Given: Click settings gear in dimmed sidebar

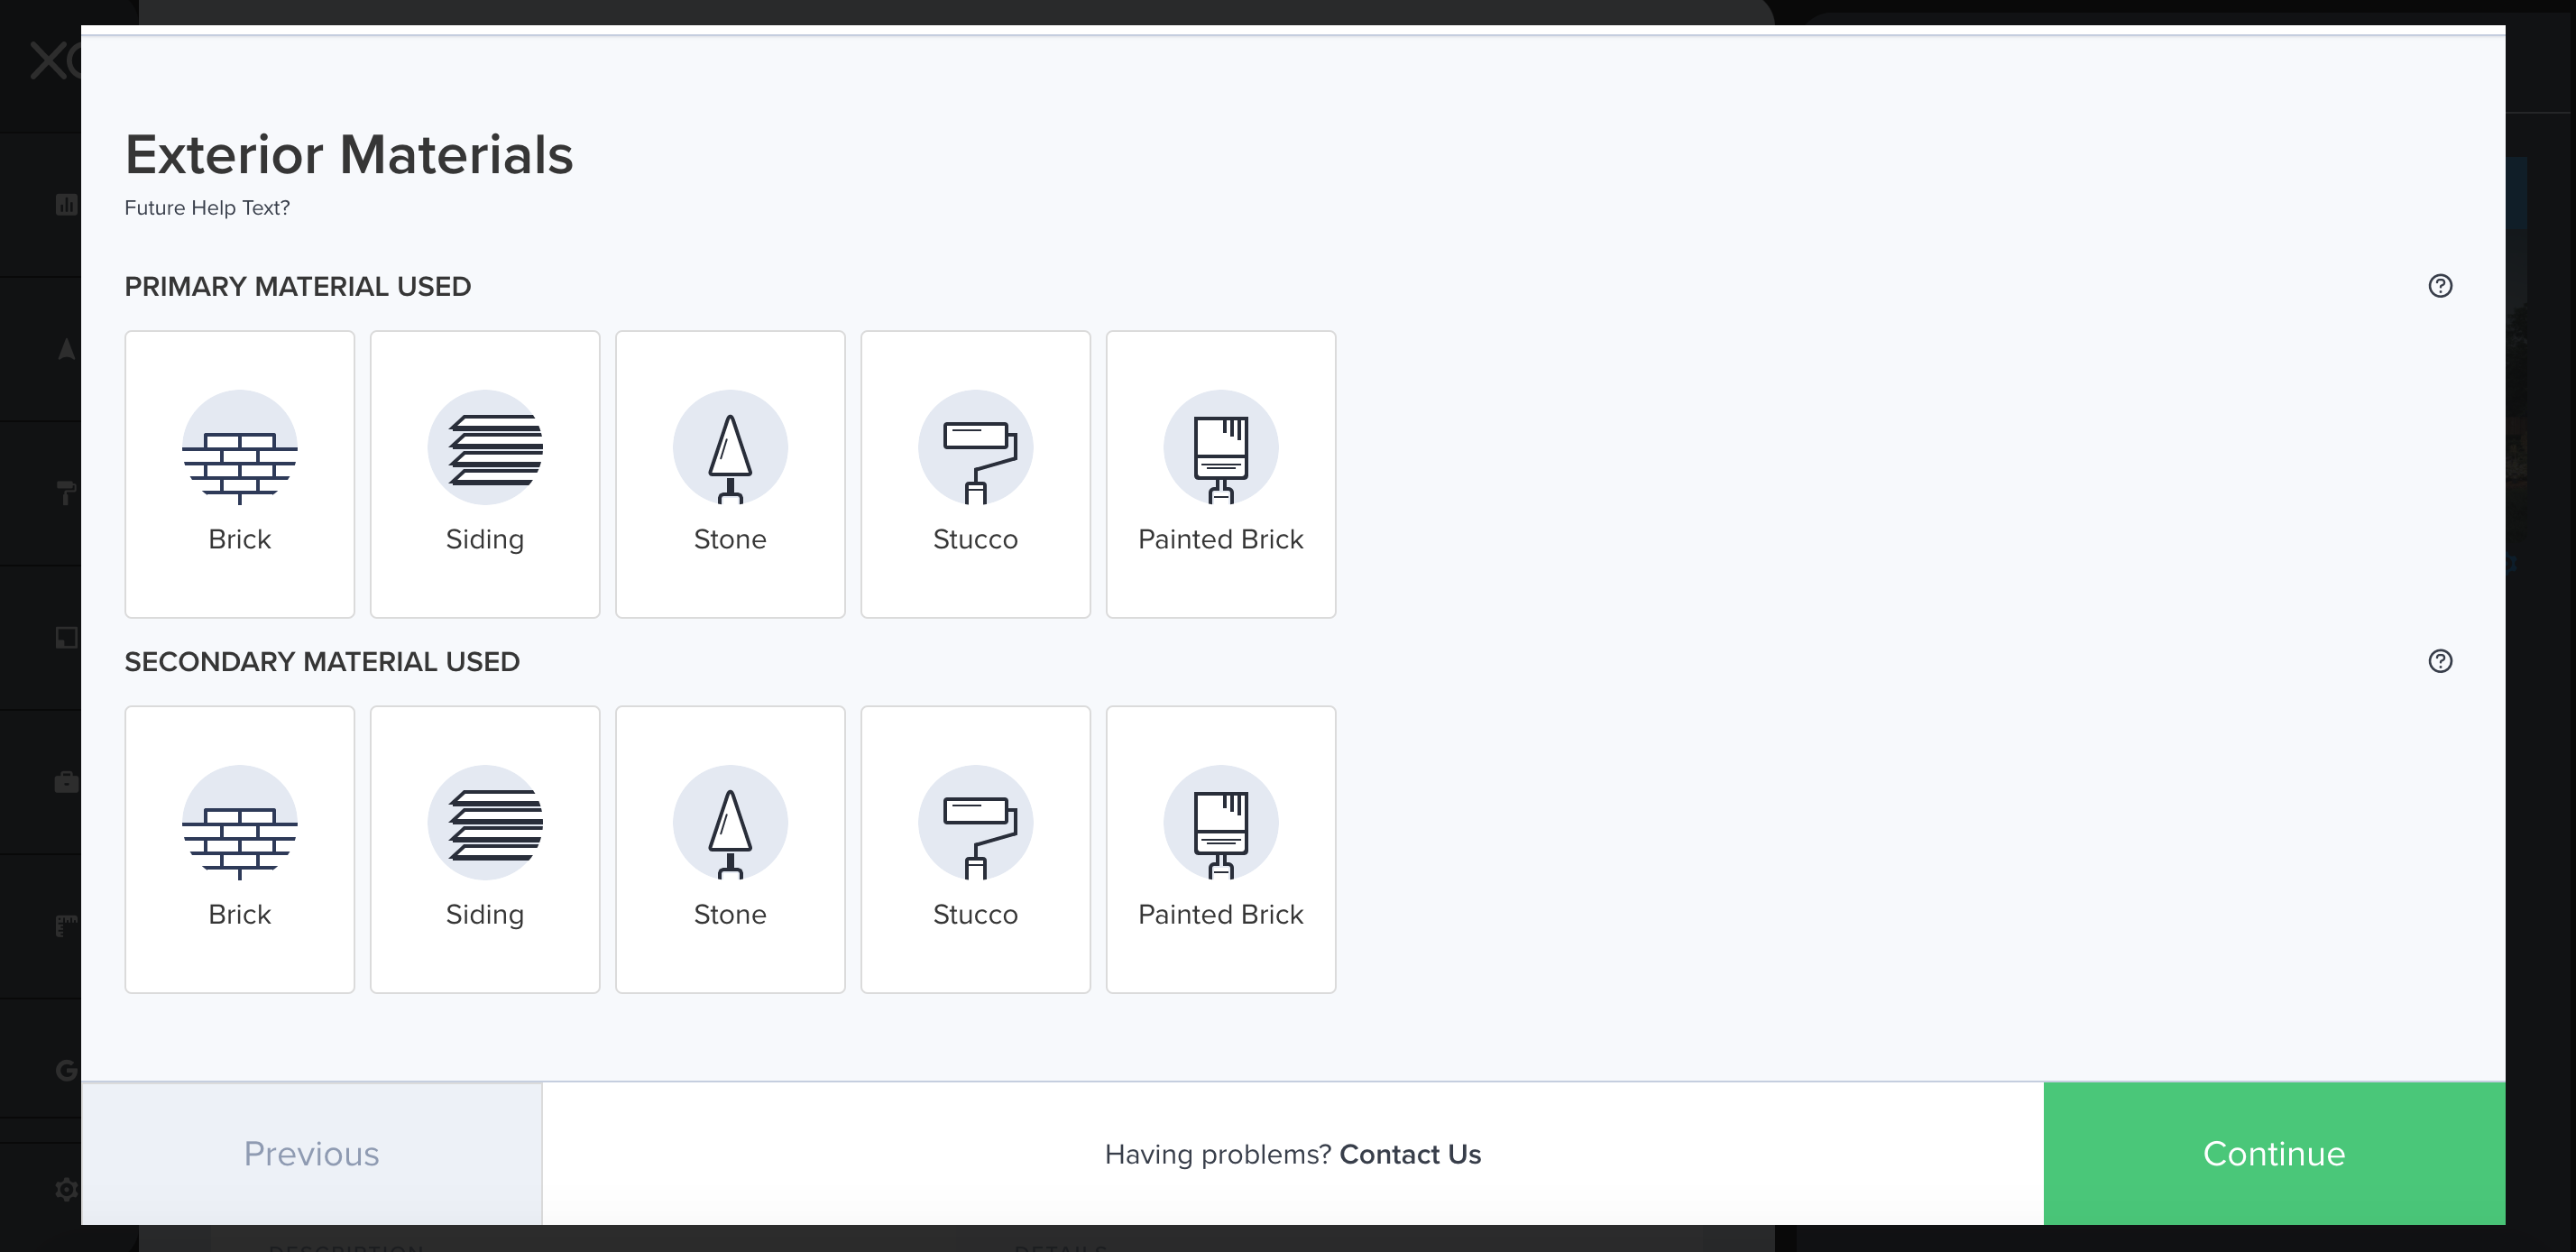Looking at the screenshot, I should (66, 1189).
